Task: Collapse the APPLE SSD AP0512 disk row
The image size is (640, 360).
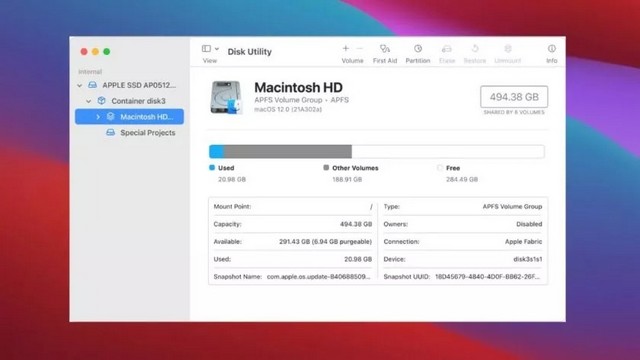Action: tap(80, 86)
